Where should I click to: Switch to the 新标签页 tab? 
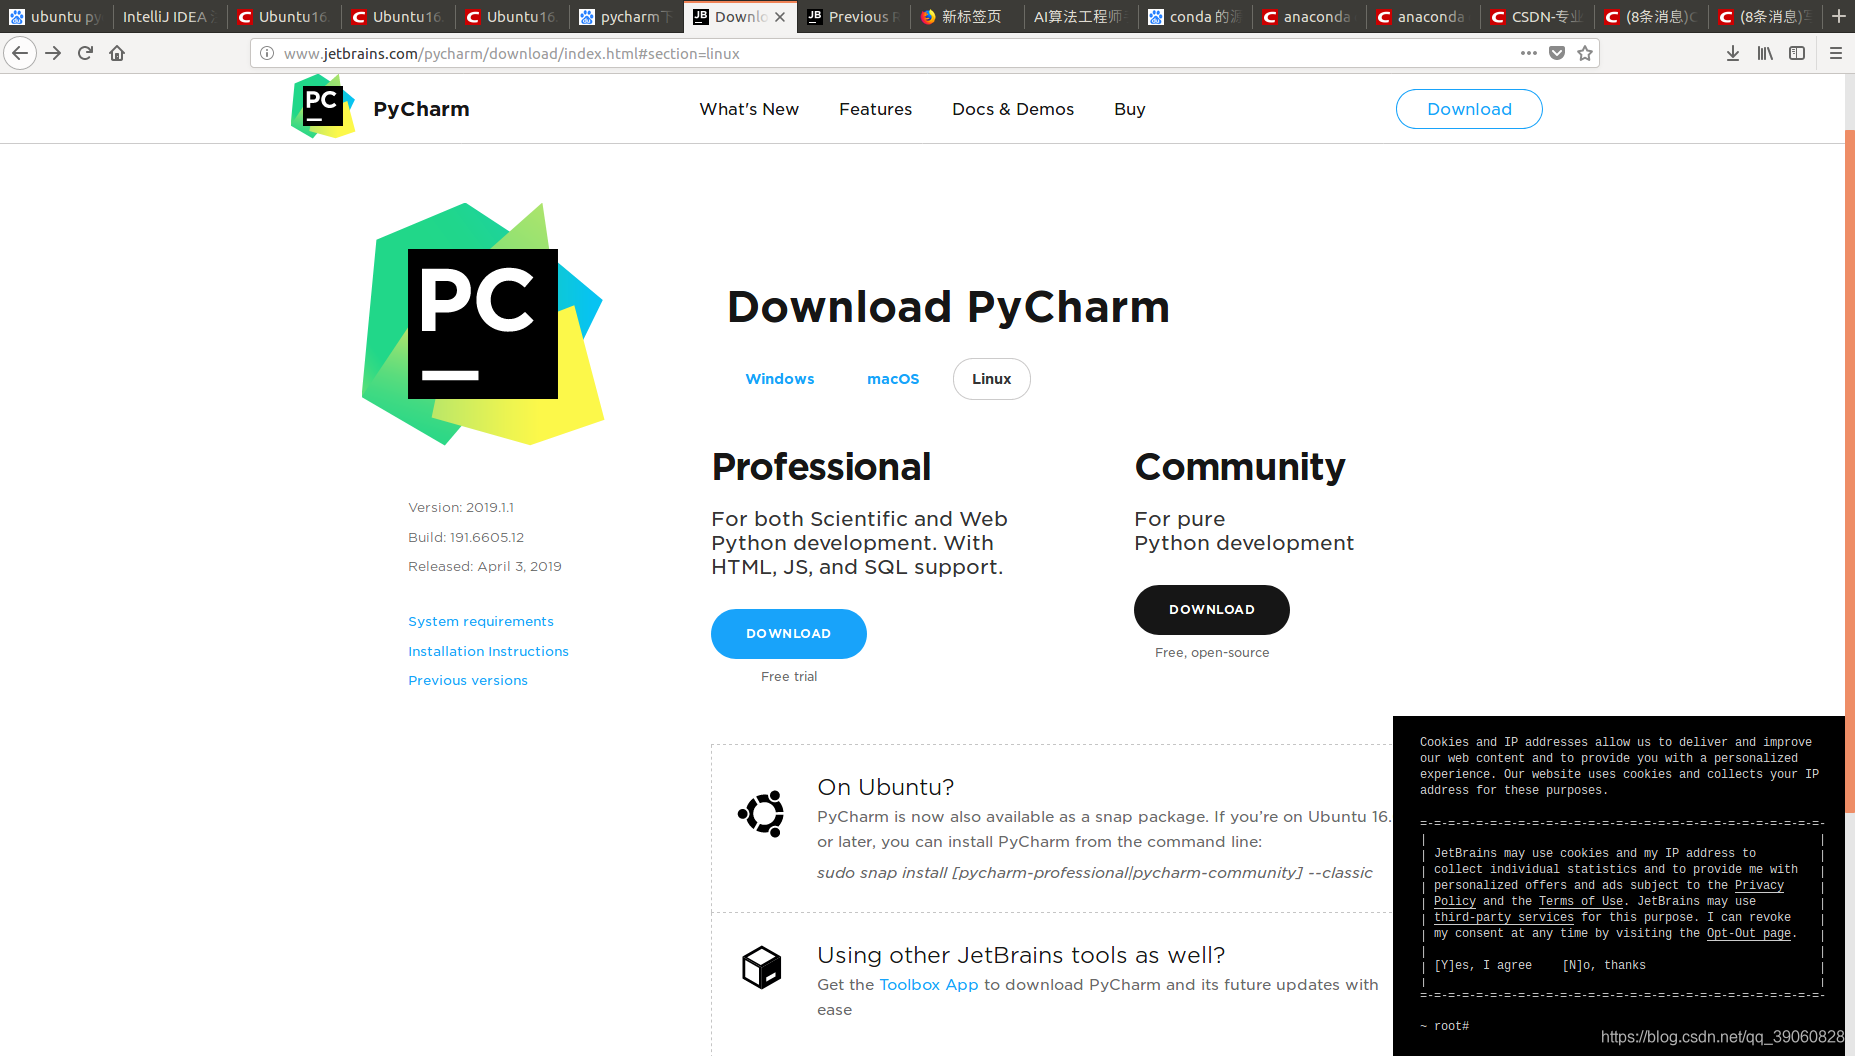(x=968, y=17)
